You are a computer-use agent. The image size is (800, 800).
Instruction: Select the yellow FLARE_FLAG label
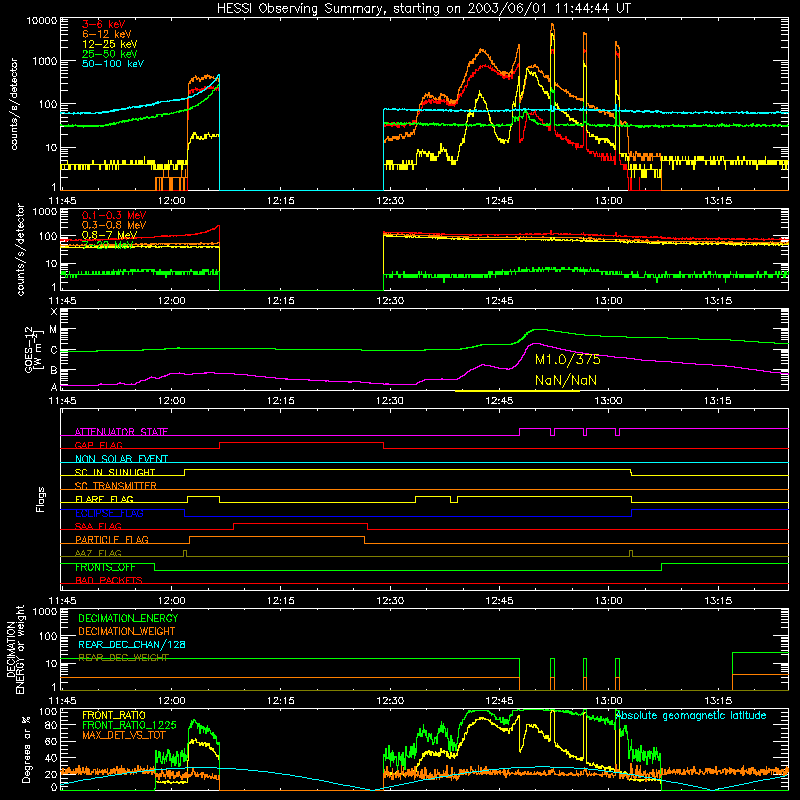104,499
